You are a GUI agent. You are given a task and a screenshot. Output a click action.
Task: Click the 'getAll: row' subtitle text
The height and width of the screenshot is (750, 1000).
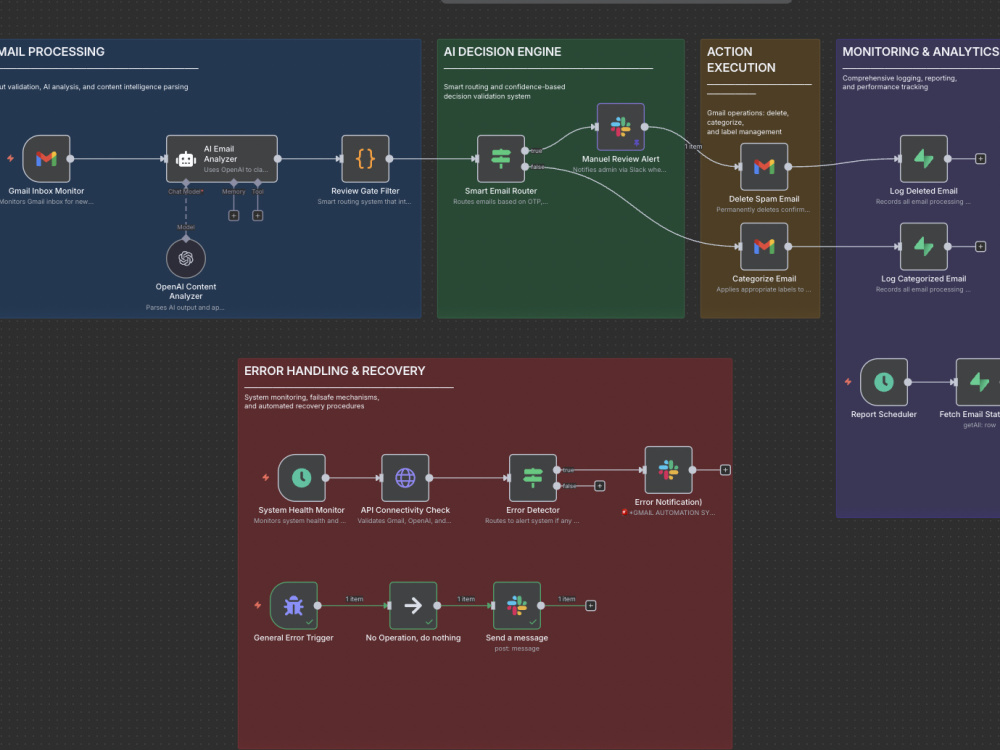(x=979, y=425)
